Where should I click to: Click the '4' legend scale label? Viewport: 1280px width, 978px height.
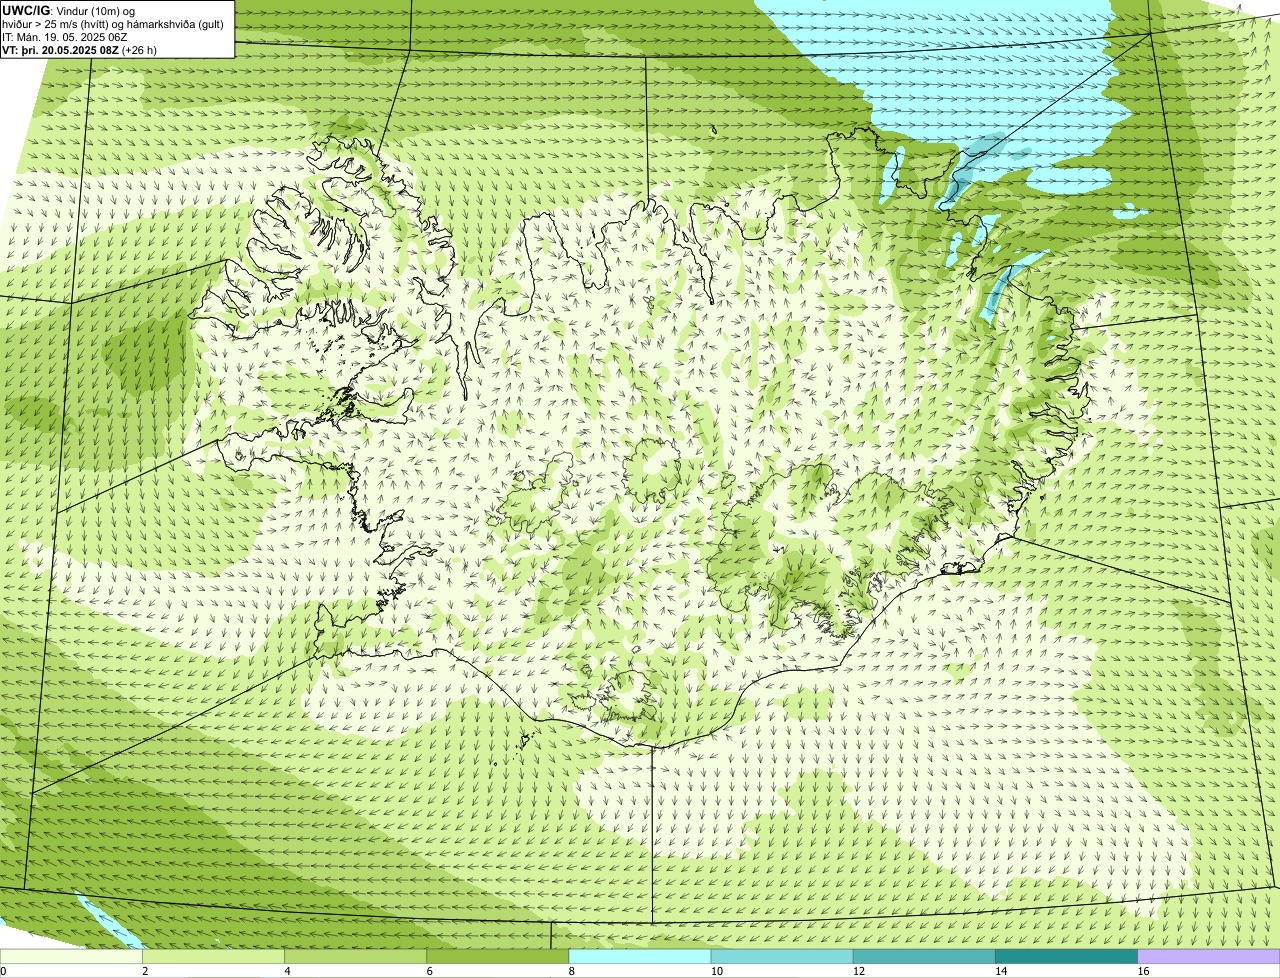coord(287,971)
